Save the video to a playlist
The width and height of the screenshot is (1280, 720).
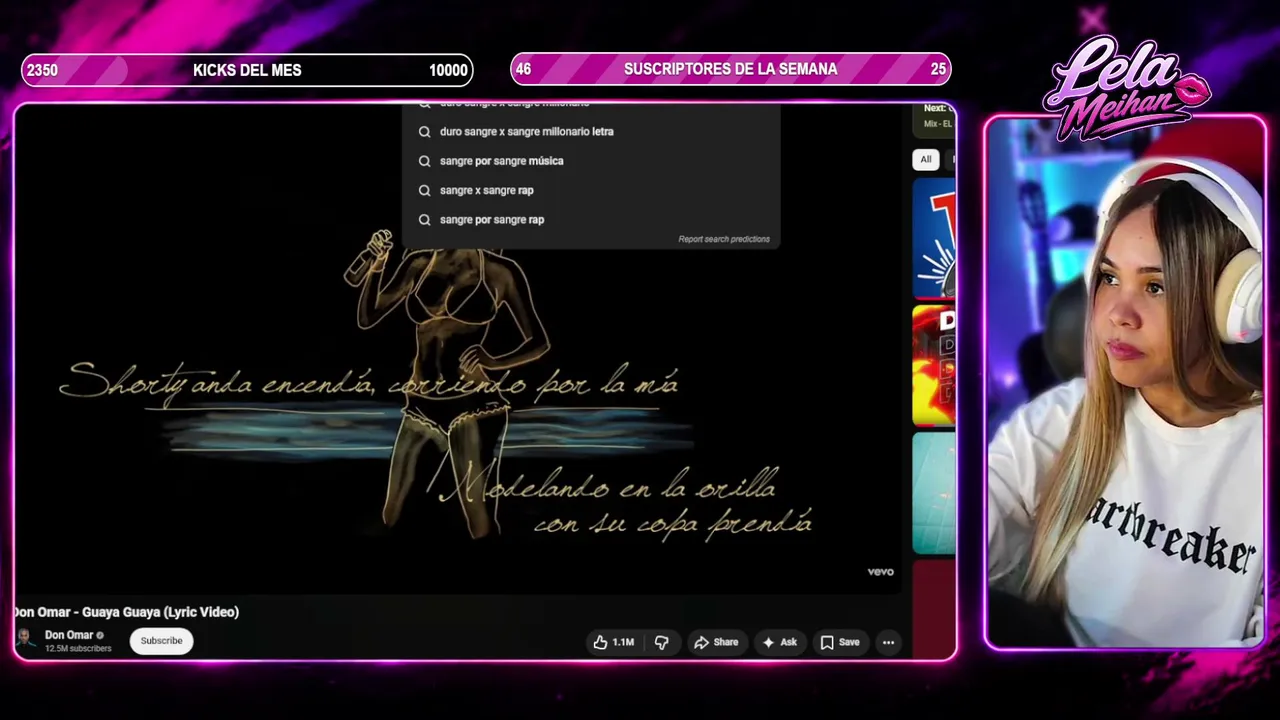pyautogui.click(x=840, y=642)
